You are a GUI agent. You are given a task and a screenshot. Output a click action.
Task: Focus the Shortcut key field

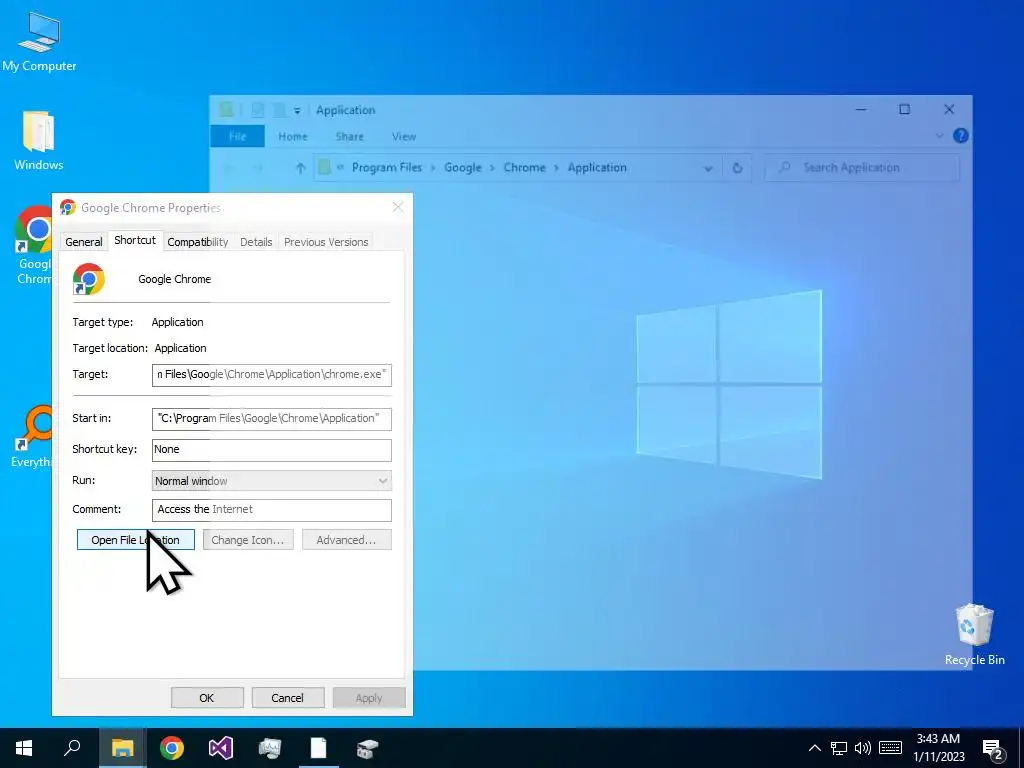[x=272, y=450]
